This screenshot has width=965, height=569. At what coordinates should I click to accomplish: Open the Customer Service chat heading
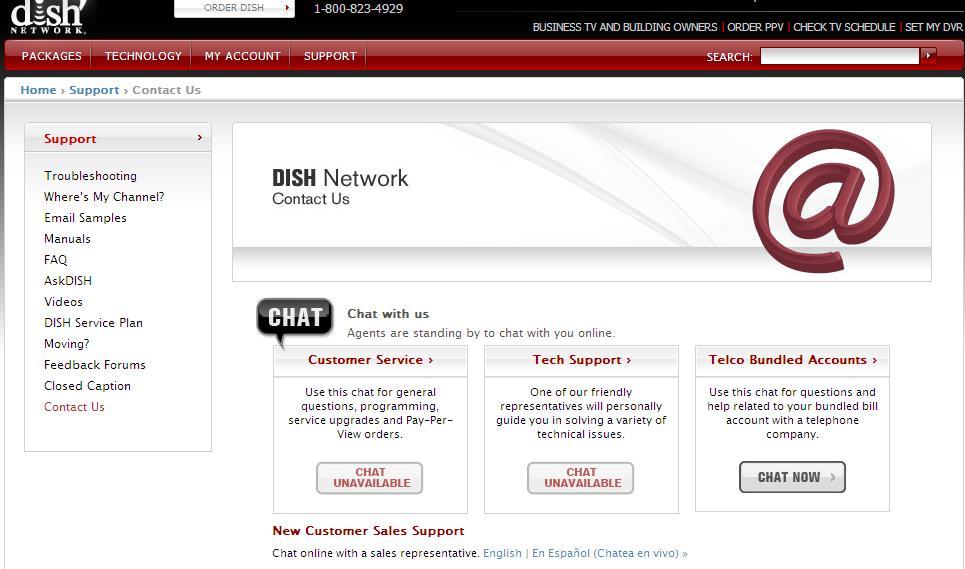(x=370, y=360)
